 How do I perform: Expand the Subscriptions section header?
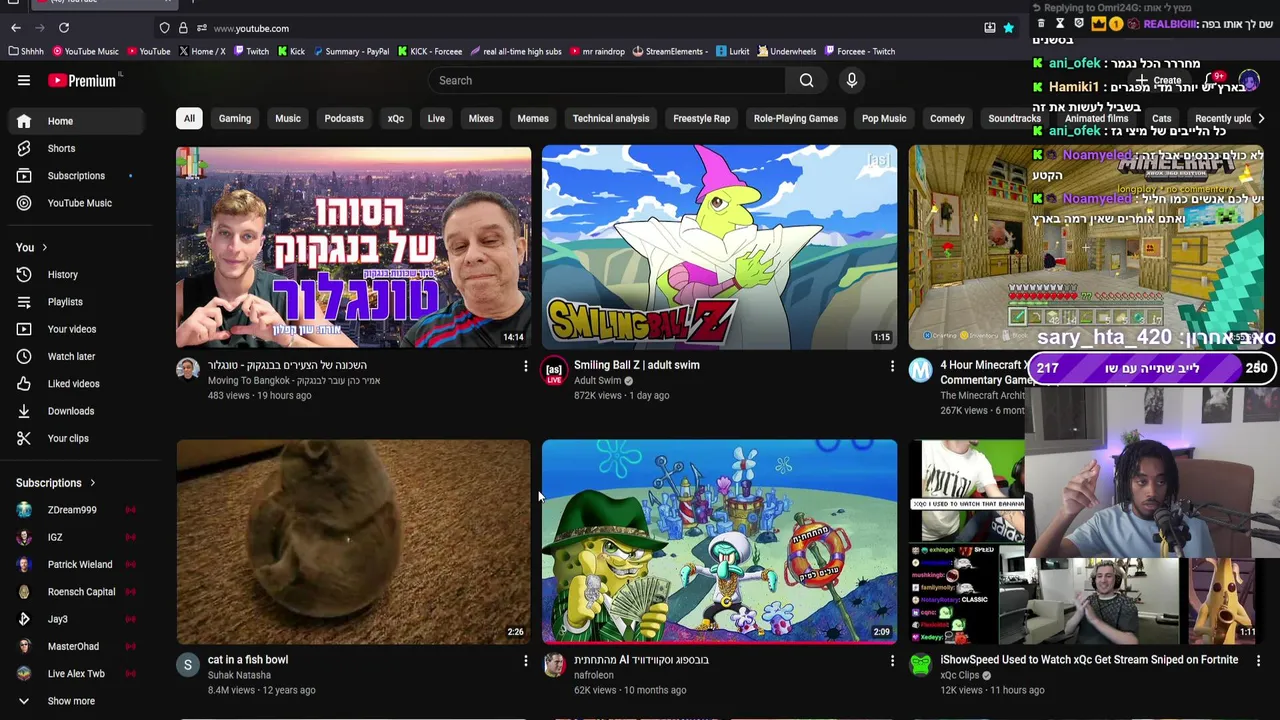click(56, 483)
